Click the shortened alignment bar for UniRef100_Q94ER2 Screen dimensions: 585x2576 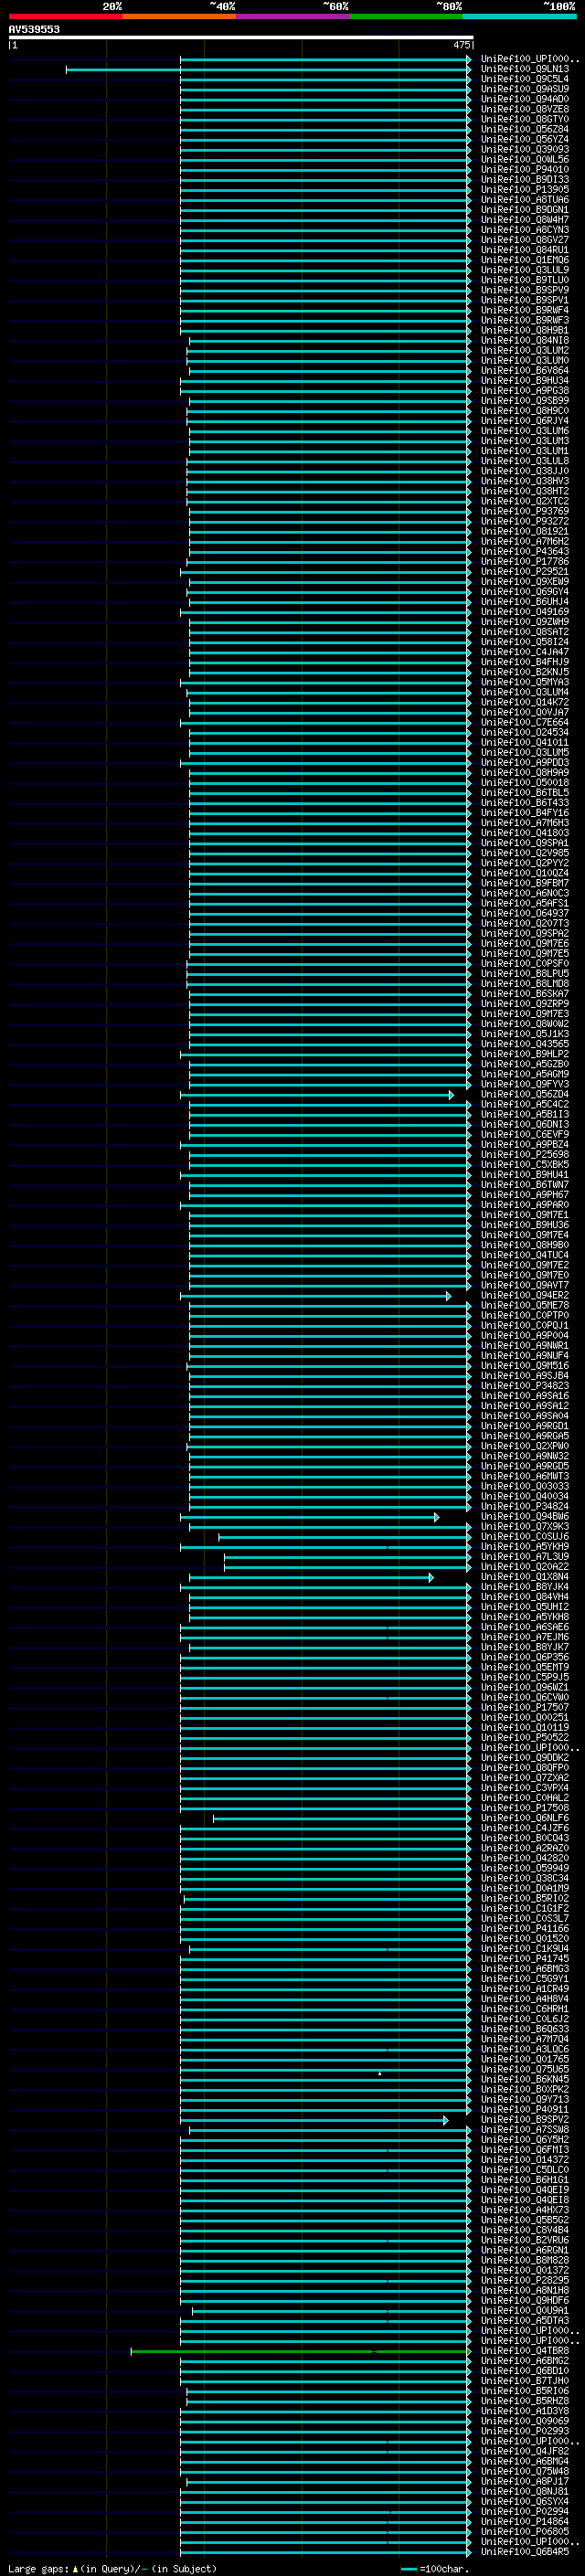pyautogui.click(x=316, y=1296)
